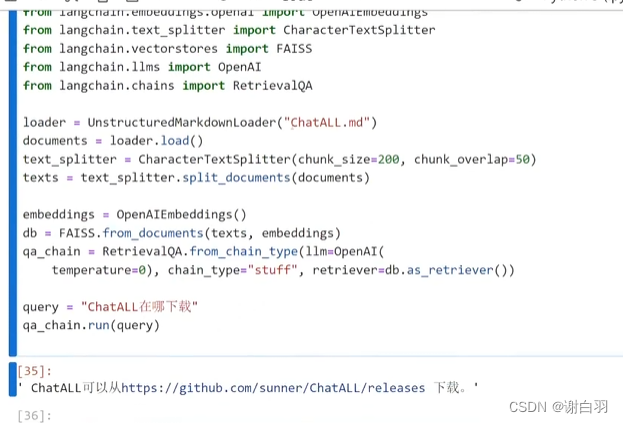Select the [35]: output prompt

pyautogui.click(x=35, y=371)
